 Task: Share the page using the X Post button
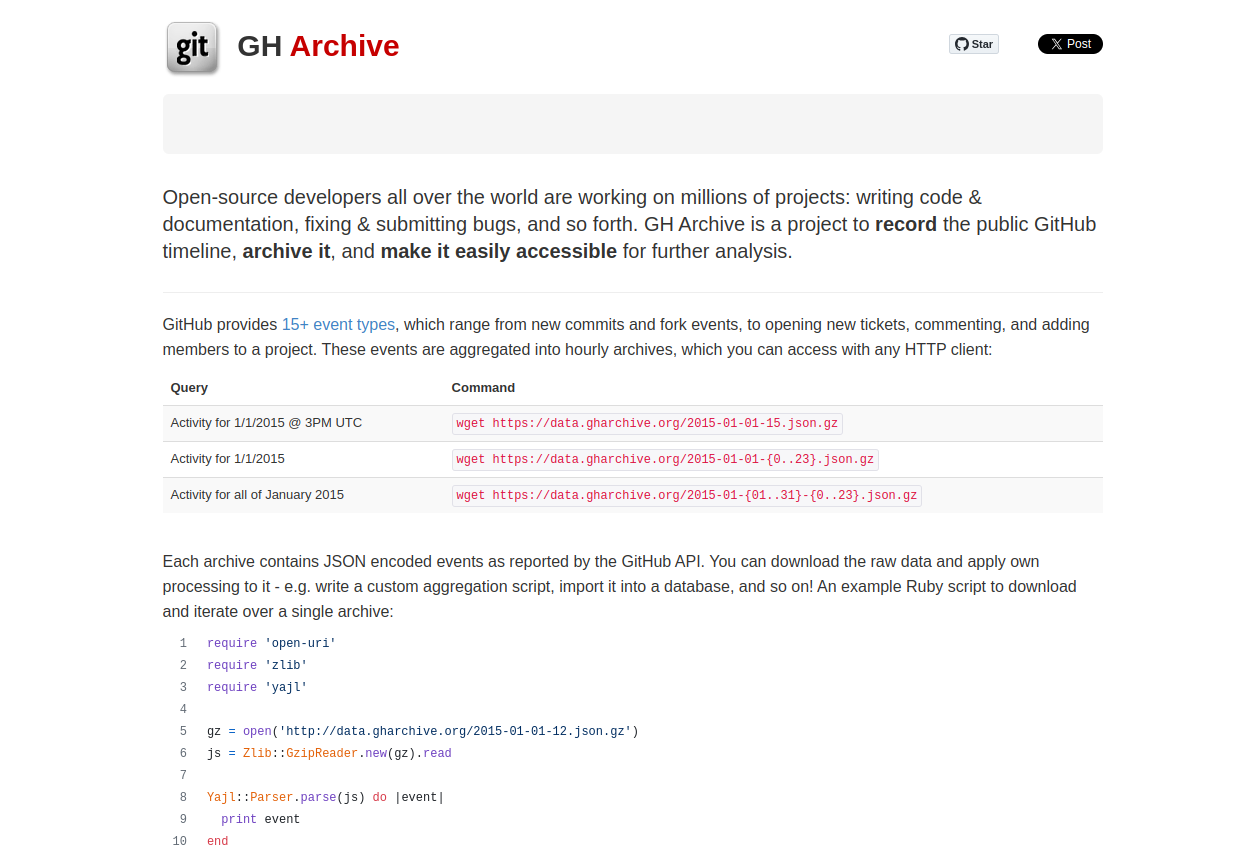point(1069,44)
